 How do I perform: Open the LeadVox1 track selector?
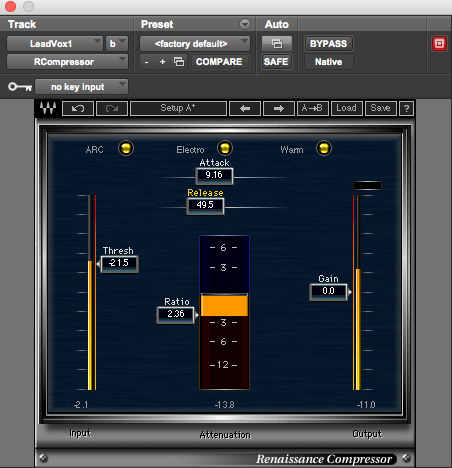[x=55, y=44]
